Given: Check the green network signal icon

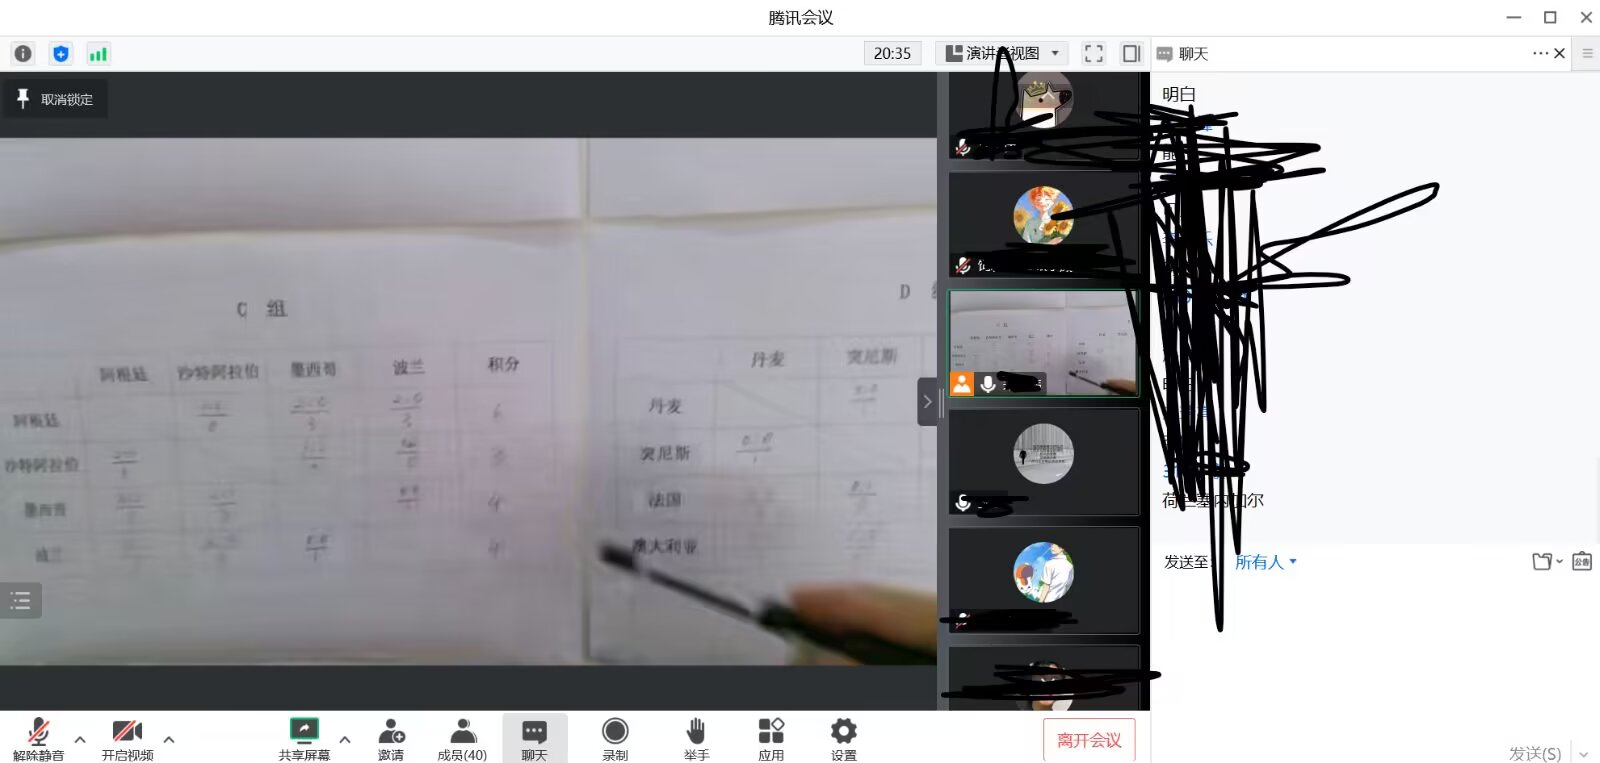Looking at the screenshot, I should pyautogui.click(x=98, y=54).
